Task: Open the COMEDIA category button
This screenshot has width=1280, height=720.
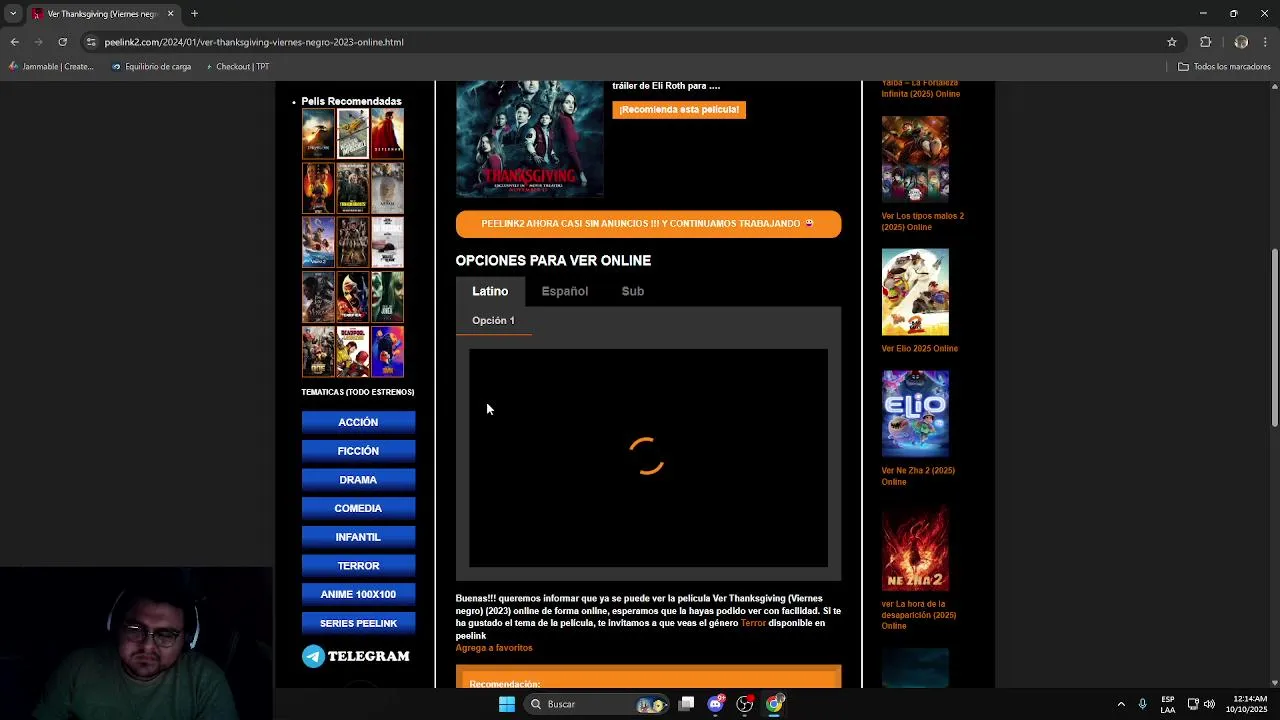Action: pos(358,508)
